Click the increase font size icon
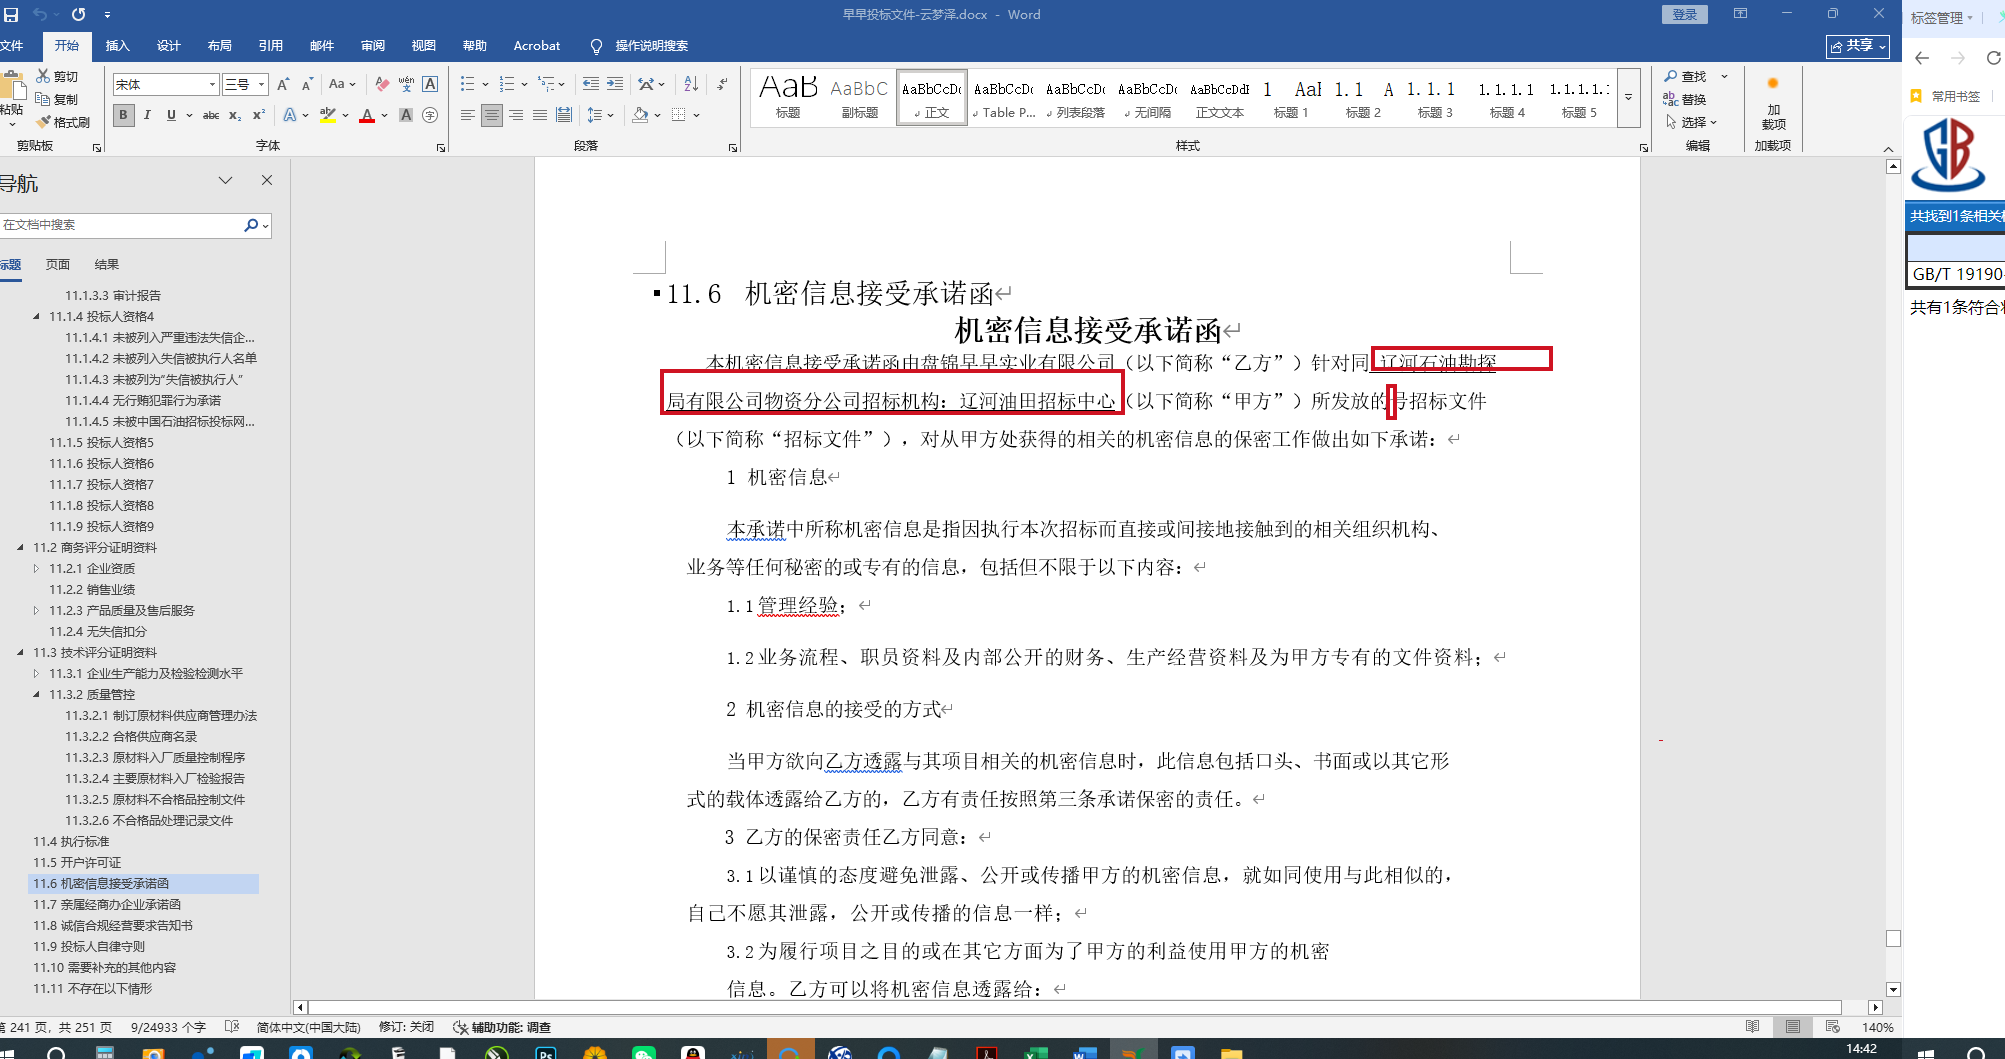The image size is (2005, 1059). coord(283,84)
